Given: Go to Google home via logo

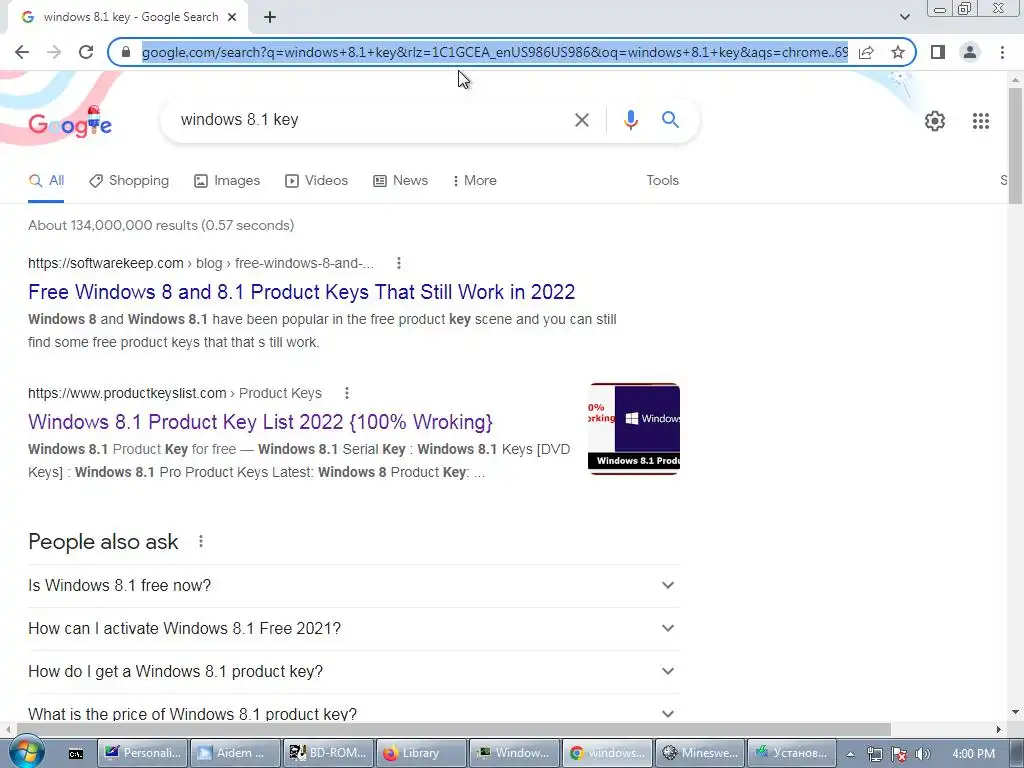Looking at the screenshot, I should [x=70, y=122].
